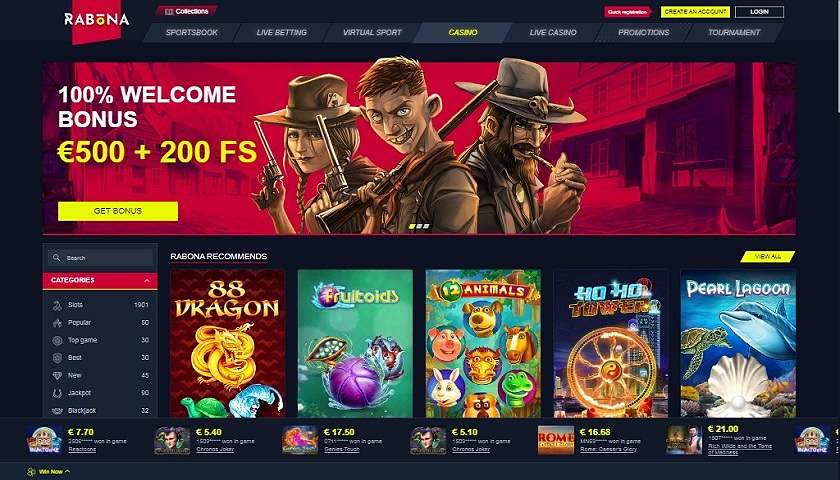Select the first banner carousel dot

(412, 227)
